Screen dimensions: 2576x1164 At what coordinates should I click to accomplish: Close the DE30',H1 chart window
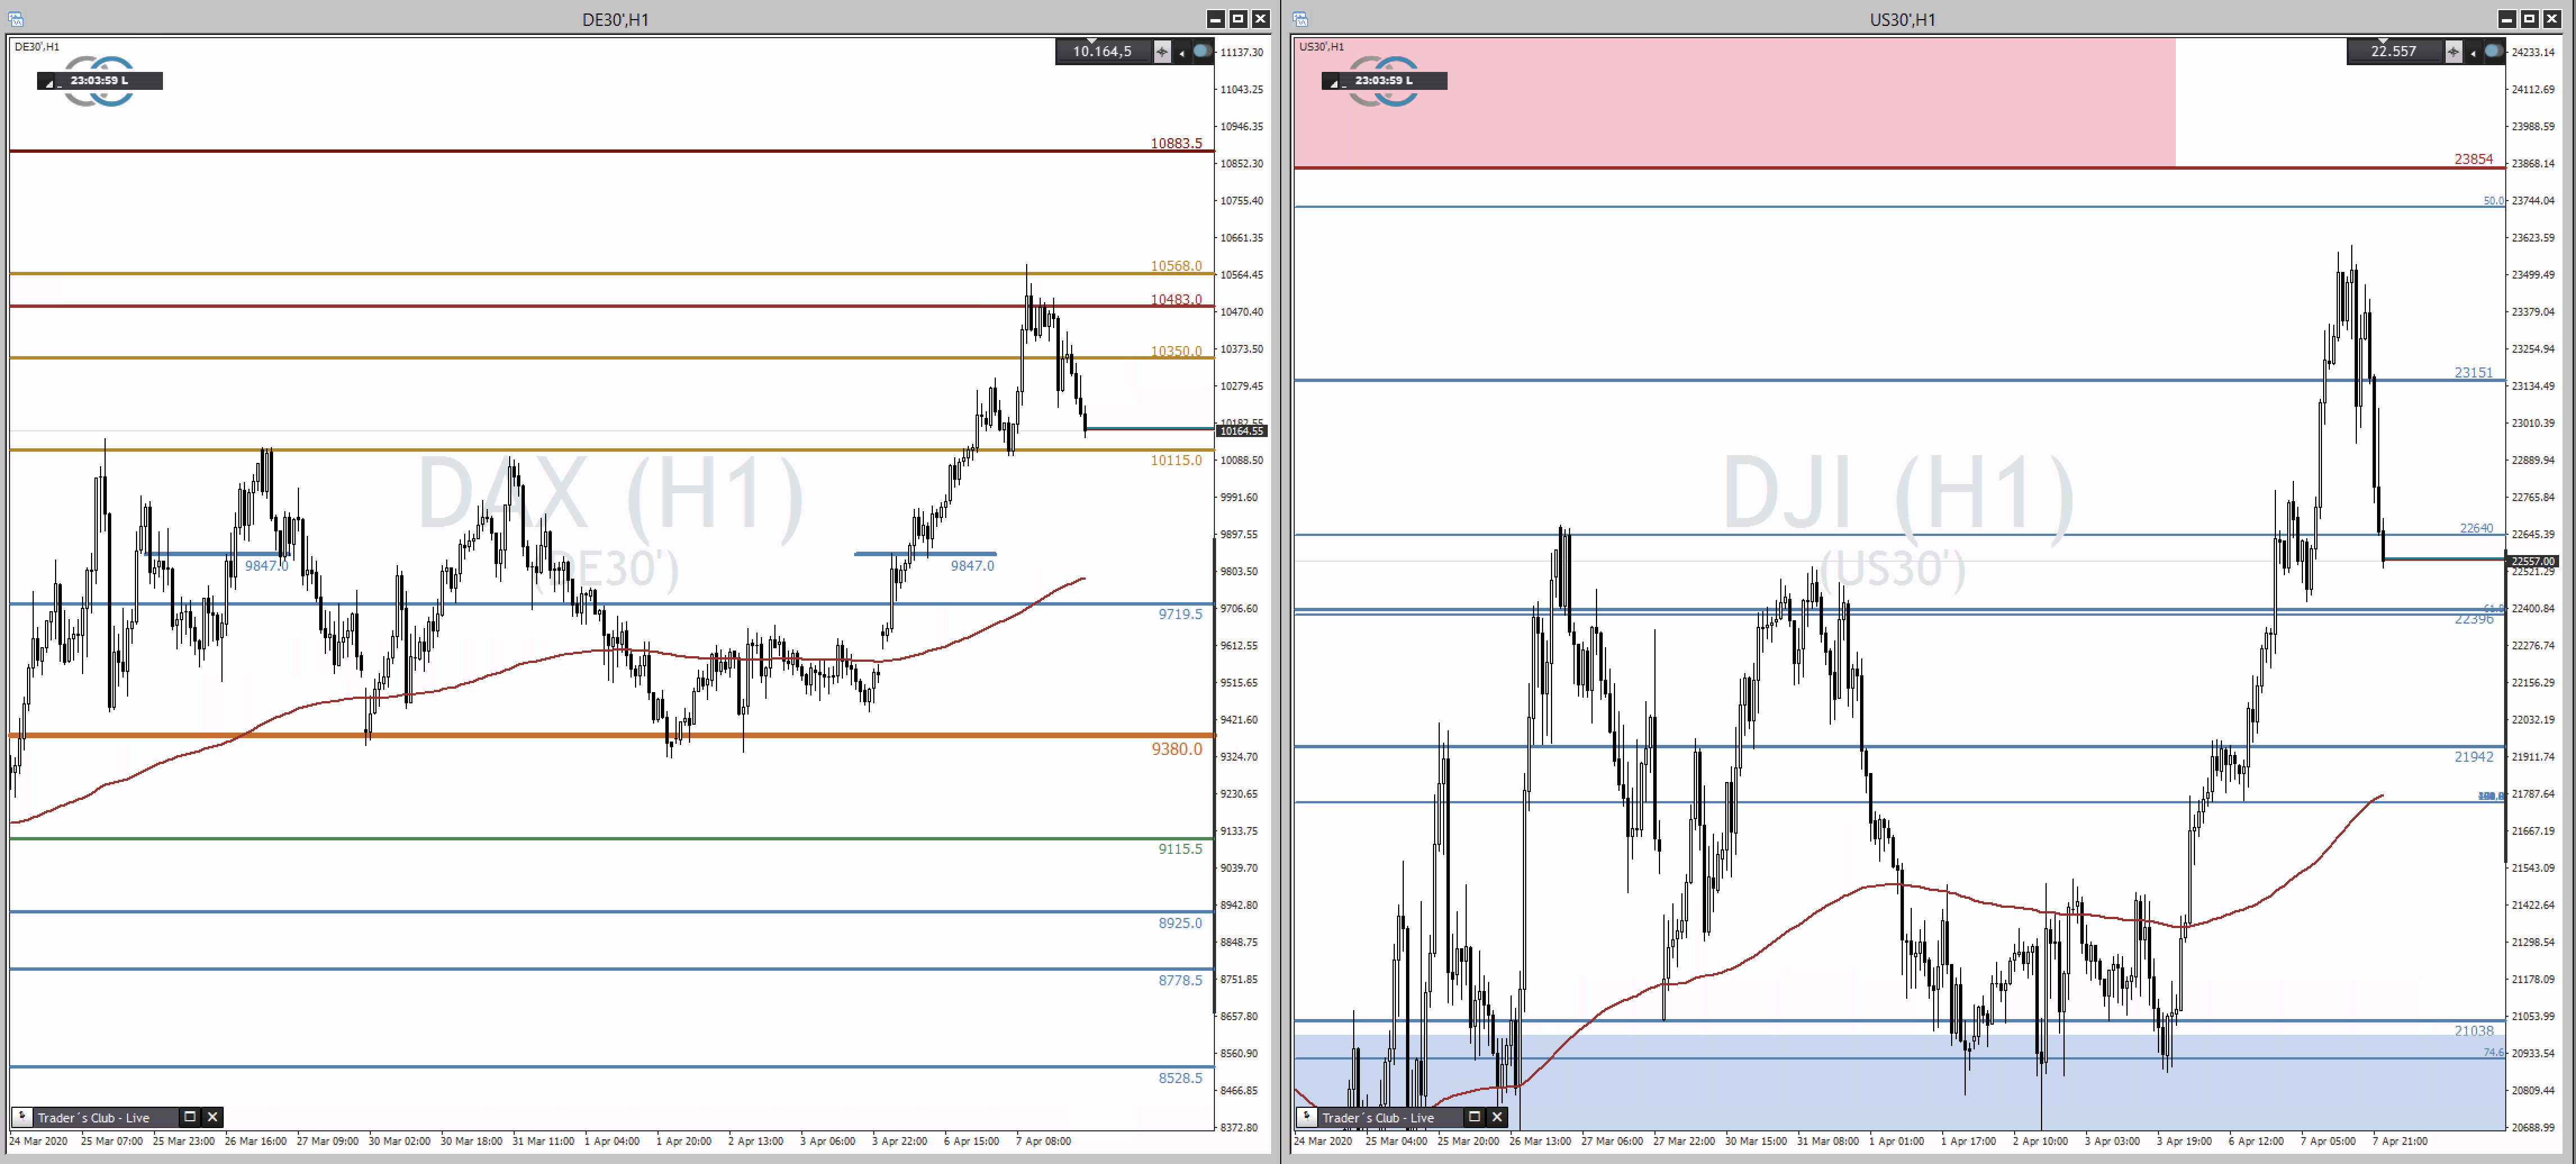point(1260,19)
